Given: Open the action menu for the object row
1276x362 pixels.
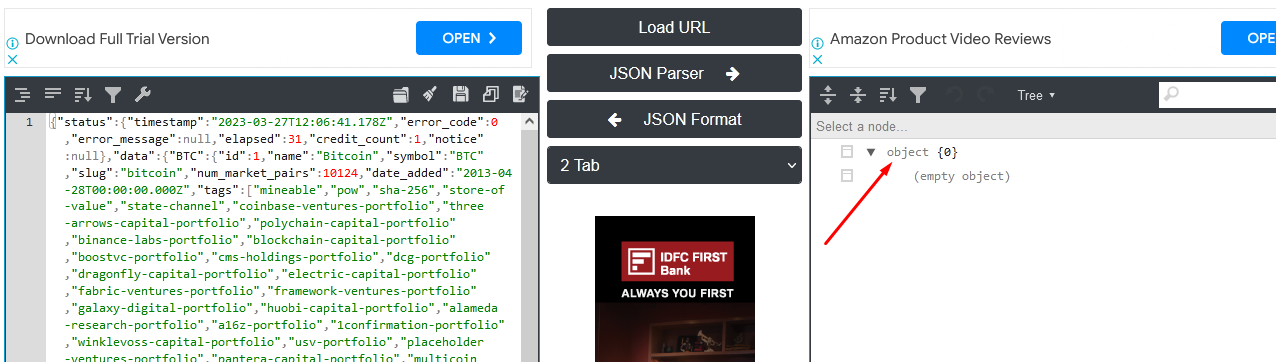Looking at the screenshot, I should [x=847, y=152].
